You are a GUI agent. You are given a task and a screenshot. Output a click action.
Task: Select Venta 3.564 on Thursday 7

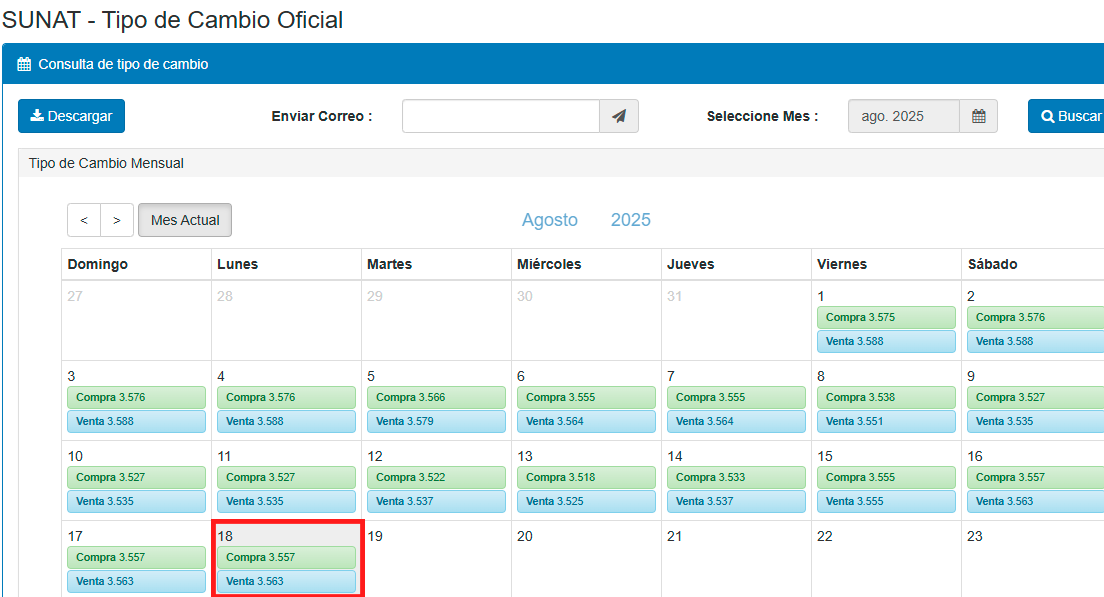(x=736, y=422)
